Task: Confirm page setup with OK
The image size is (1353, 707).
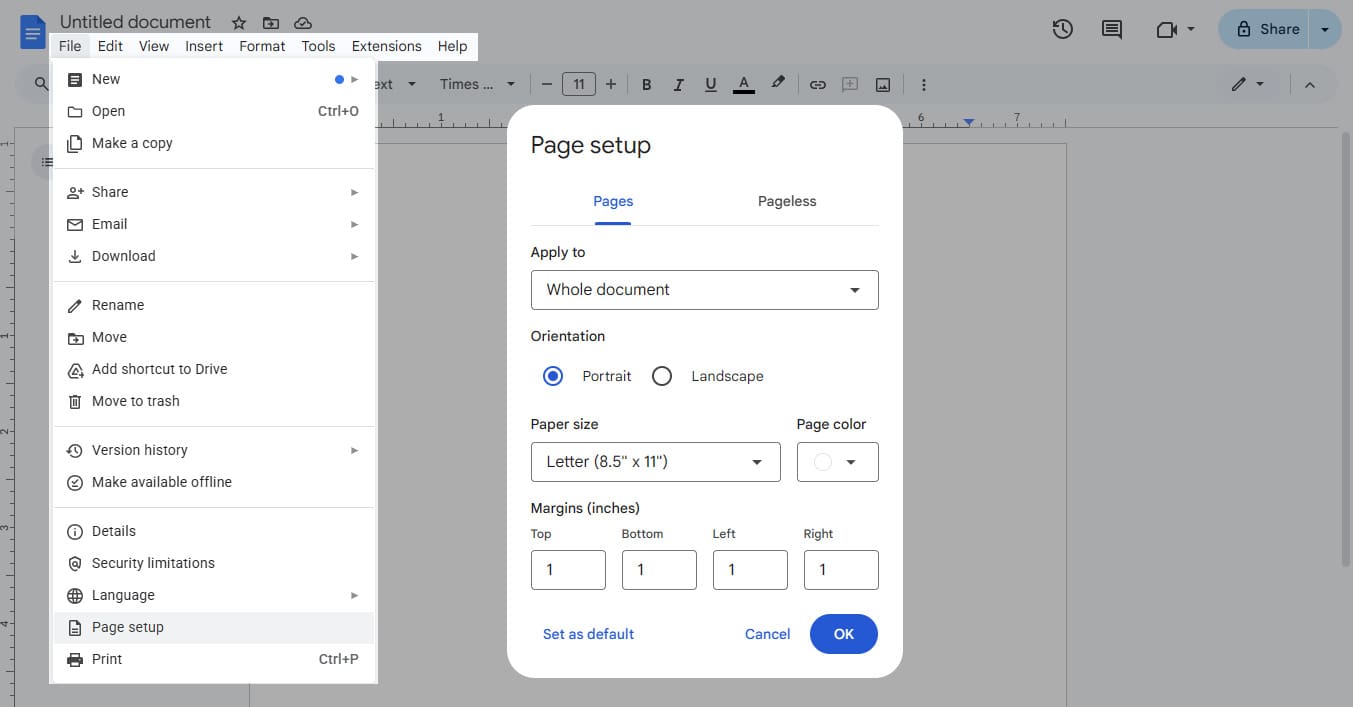Action: coord(843,633)
